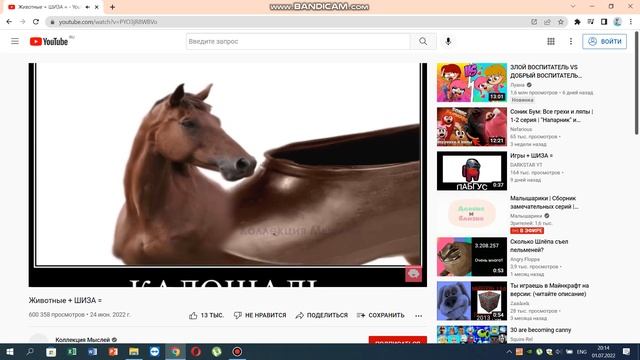Open taskbar search magnifier
This screenshot has width=640, height=360.
click(30, 352)
